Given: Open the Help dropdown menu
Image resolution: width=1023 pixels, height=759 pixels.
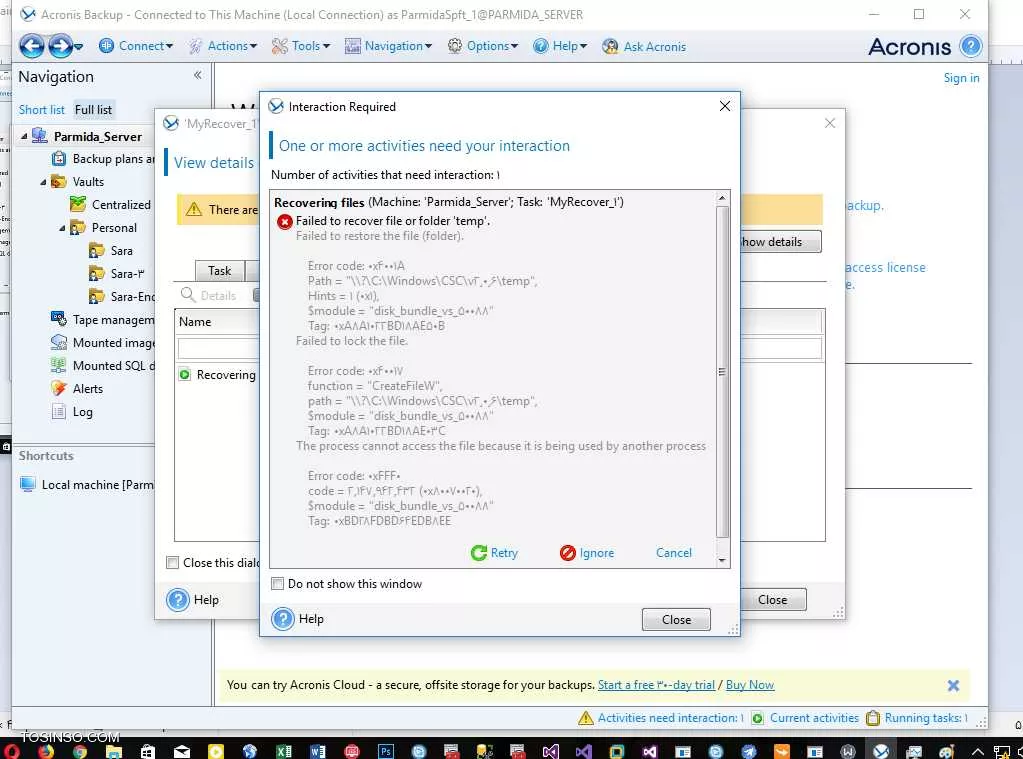Looking at the screenshot, I should point(560,46).
